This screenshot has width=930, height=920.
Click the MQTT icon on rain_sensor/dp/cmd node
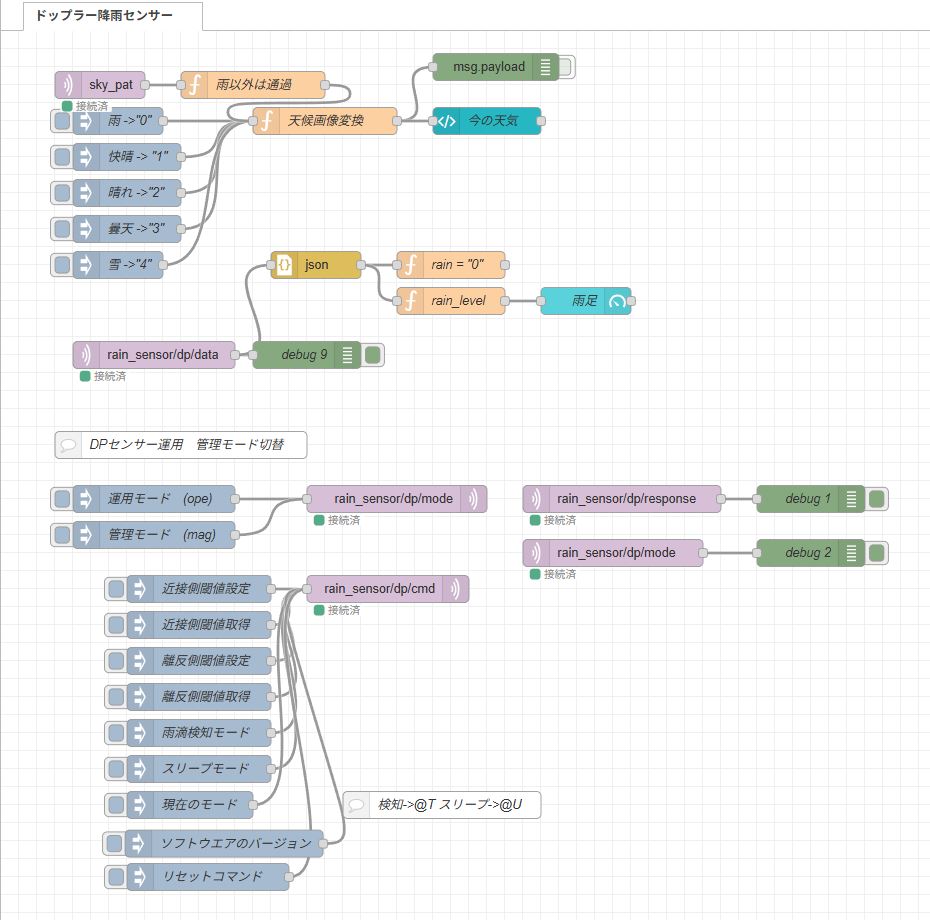click(x=455, y=590)
